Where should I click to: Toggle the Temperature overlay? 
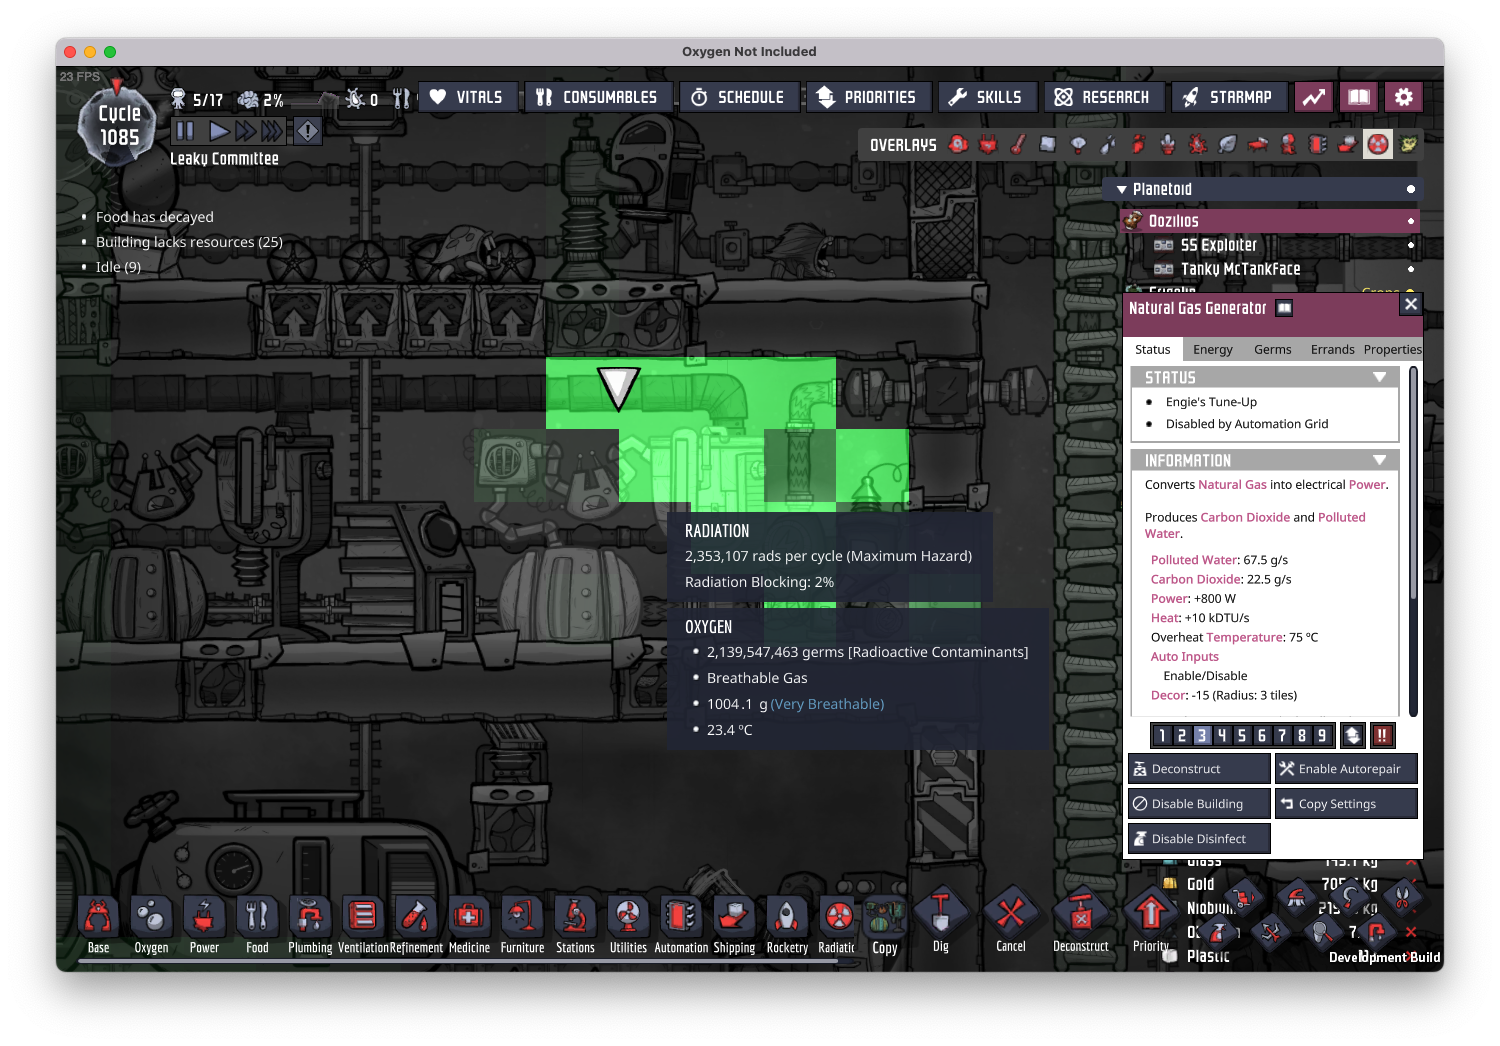[1018, 145]
